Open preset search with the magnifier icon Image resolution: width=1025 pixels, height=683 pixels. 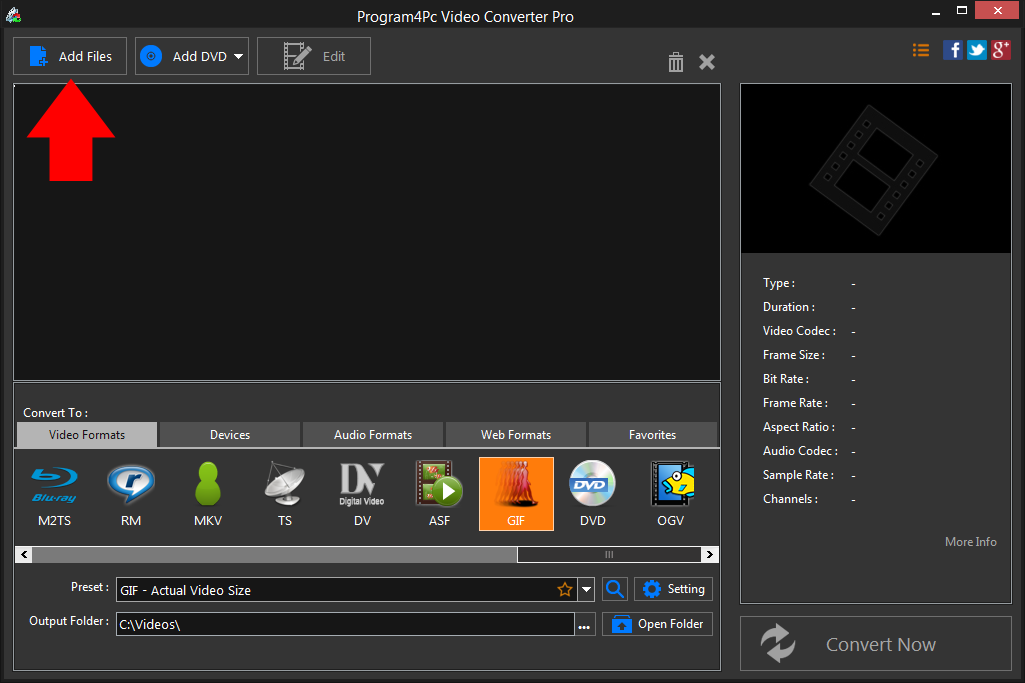[x=614, y=589]
